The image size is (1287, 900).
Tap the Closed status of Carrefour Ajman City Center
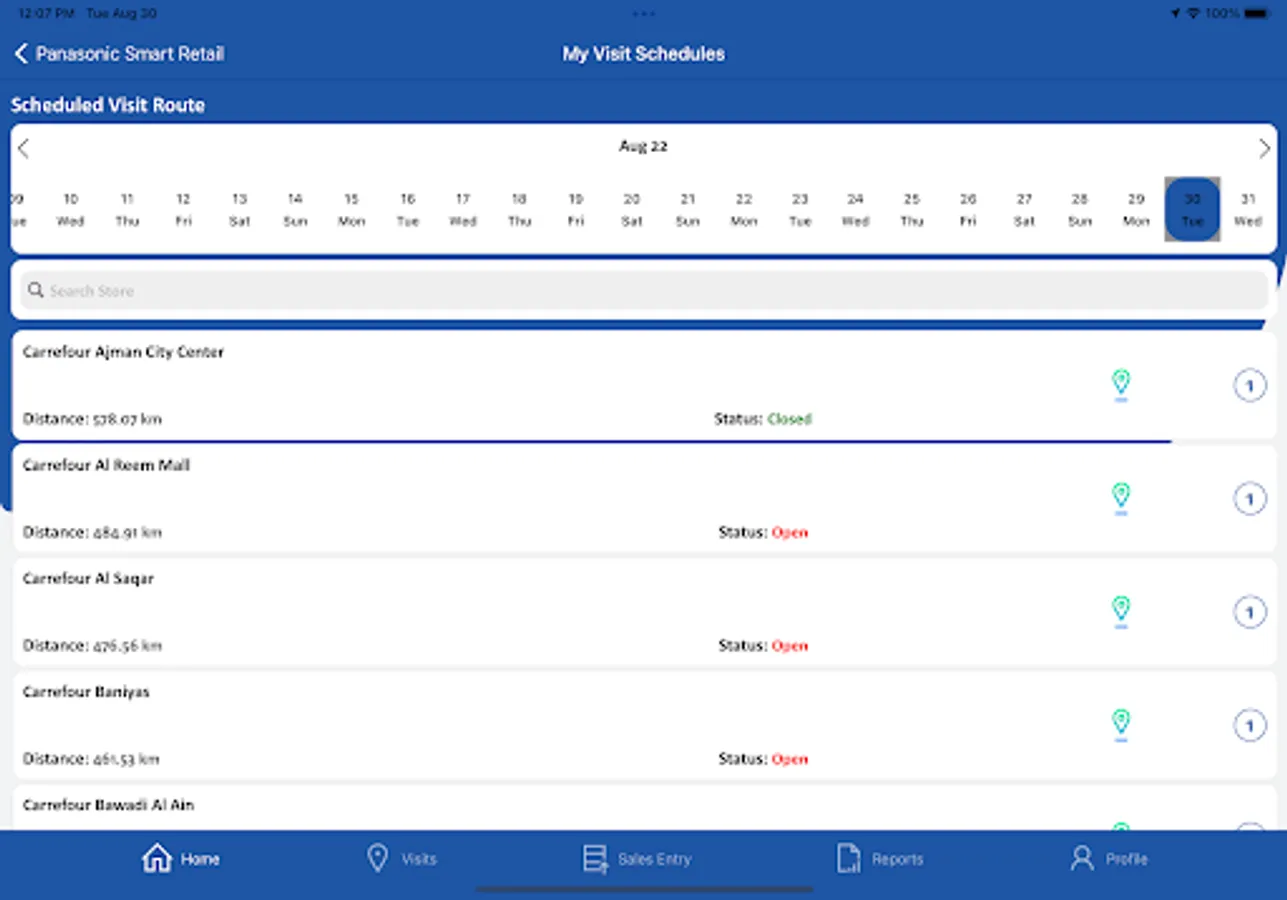[789, 419]
